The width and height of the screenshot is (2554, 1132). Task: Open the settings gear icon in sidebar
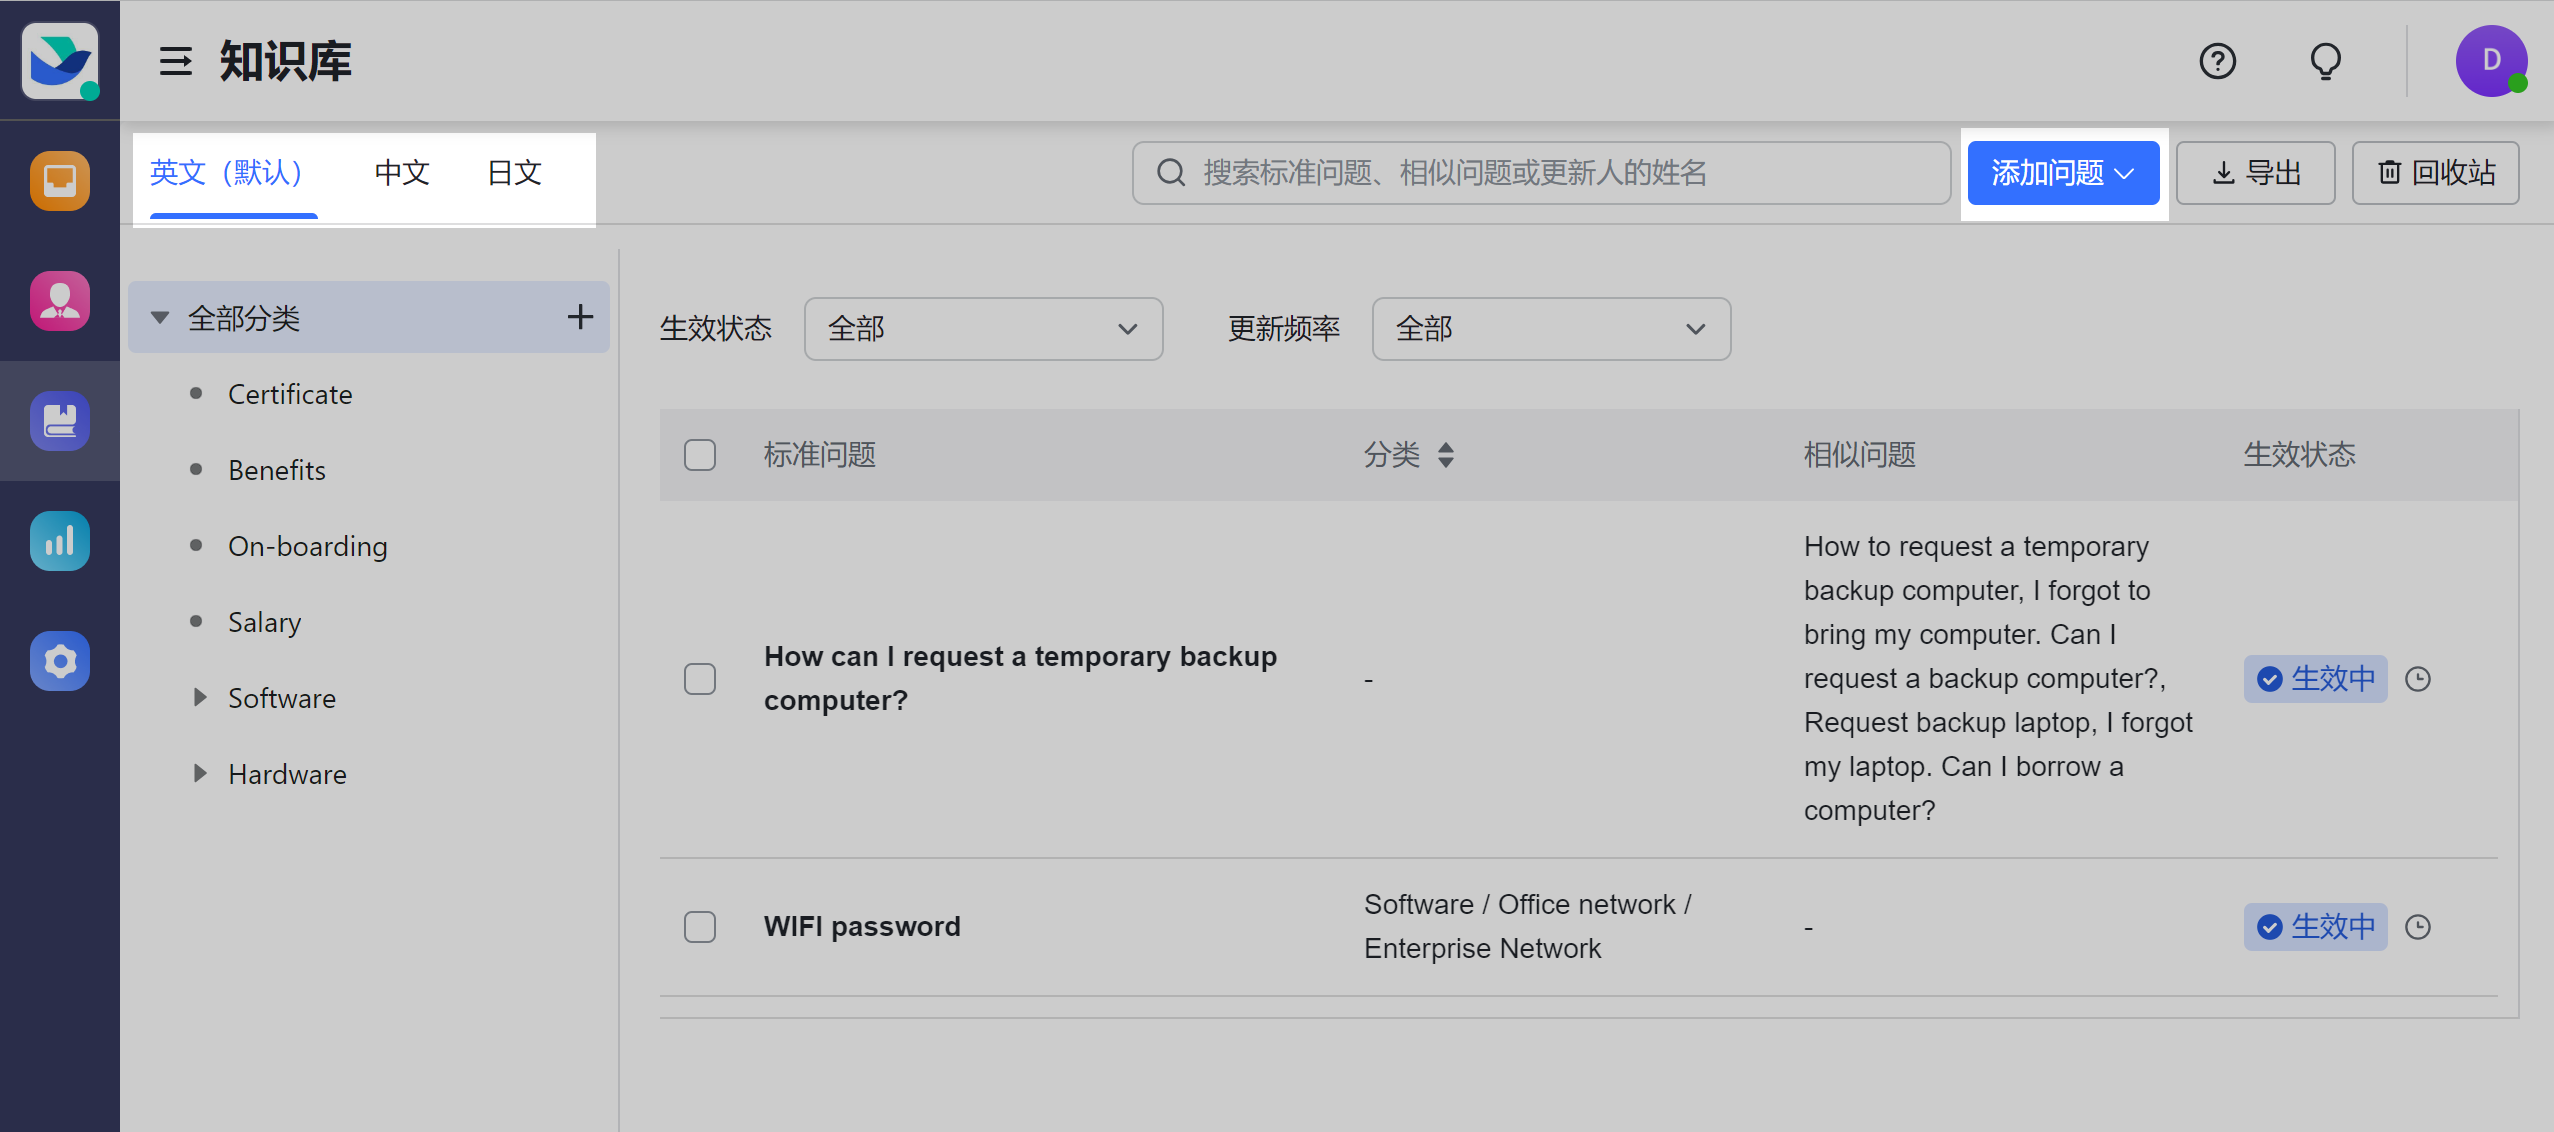tap(59, 661)
